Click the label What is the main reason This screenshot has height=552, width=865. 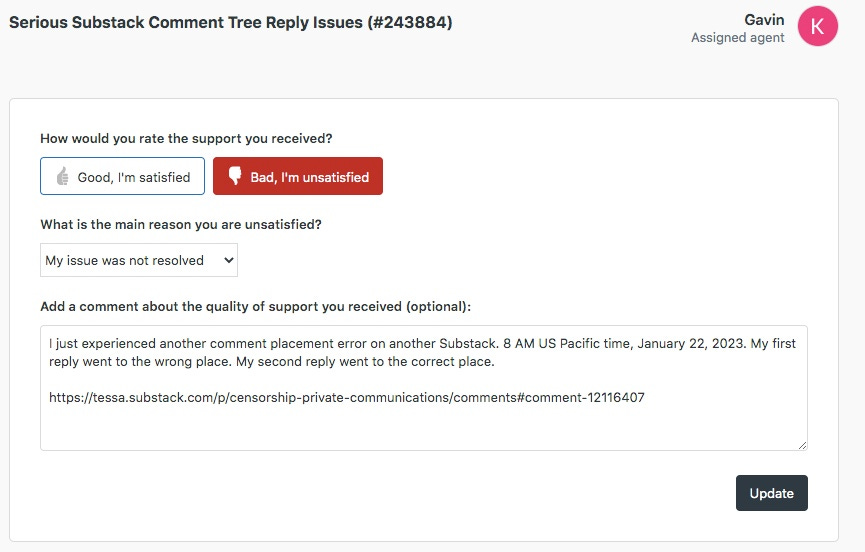(x=181, y=224)
